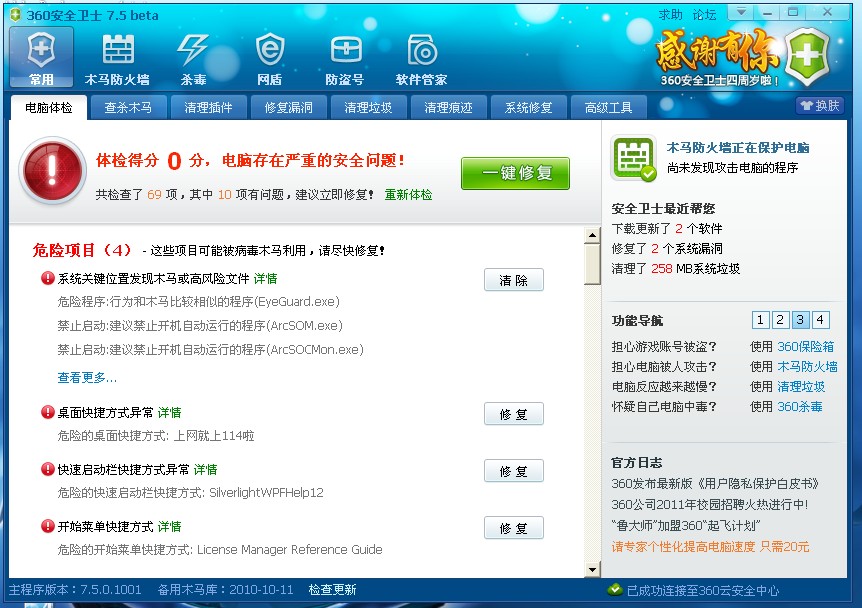Click warning icon beside 快速启动栏快捷方式异常
862x608 pixels.
point(48,469)
